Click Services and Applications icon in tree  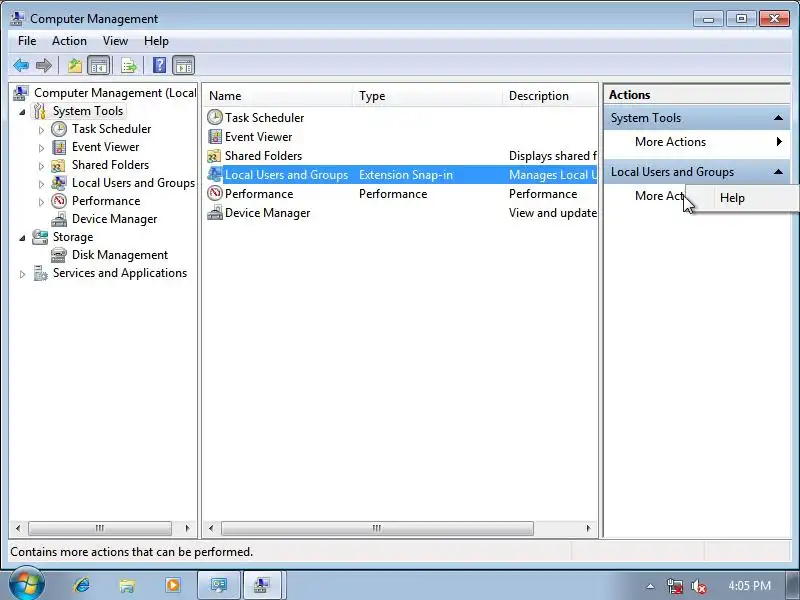click(40, 273)
